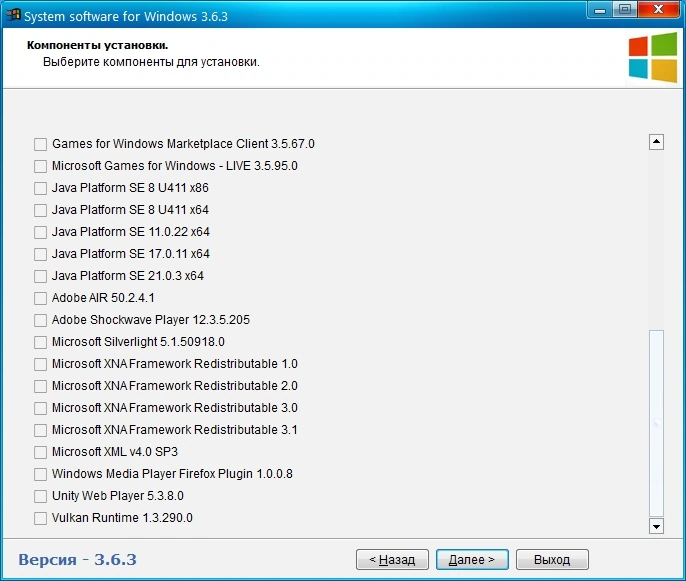
Task: Maximize the System software window
Action: 625,10
